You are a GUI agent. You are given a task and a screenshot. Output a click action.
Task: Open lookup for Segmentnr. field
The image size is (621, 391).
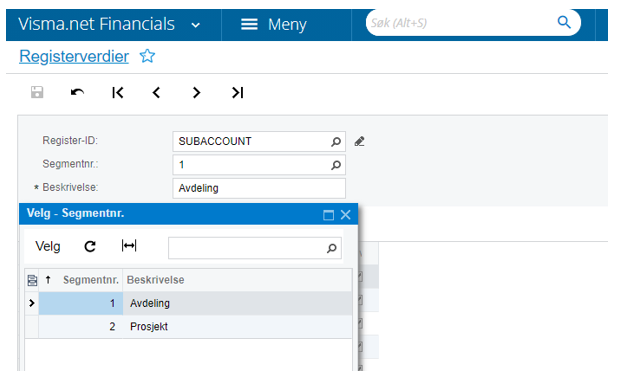336,165
